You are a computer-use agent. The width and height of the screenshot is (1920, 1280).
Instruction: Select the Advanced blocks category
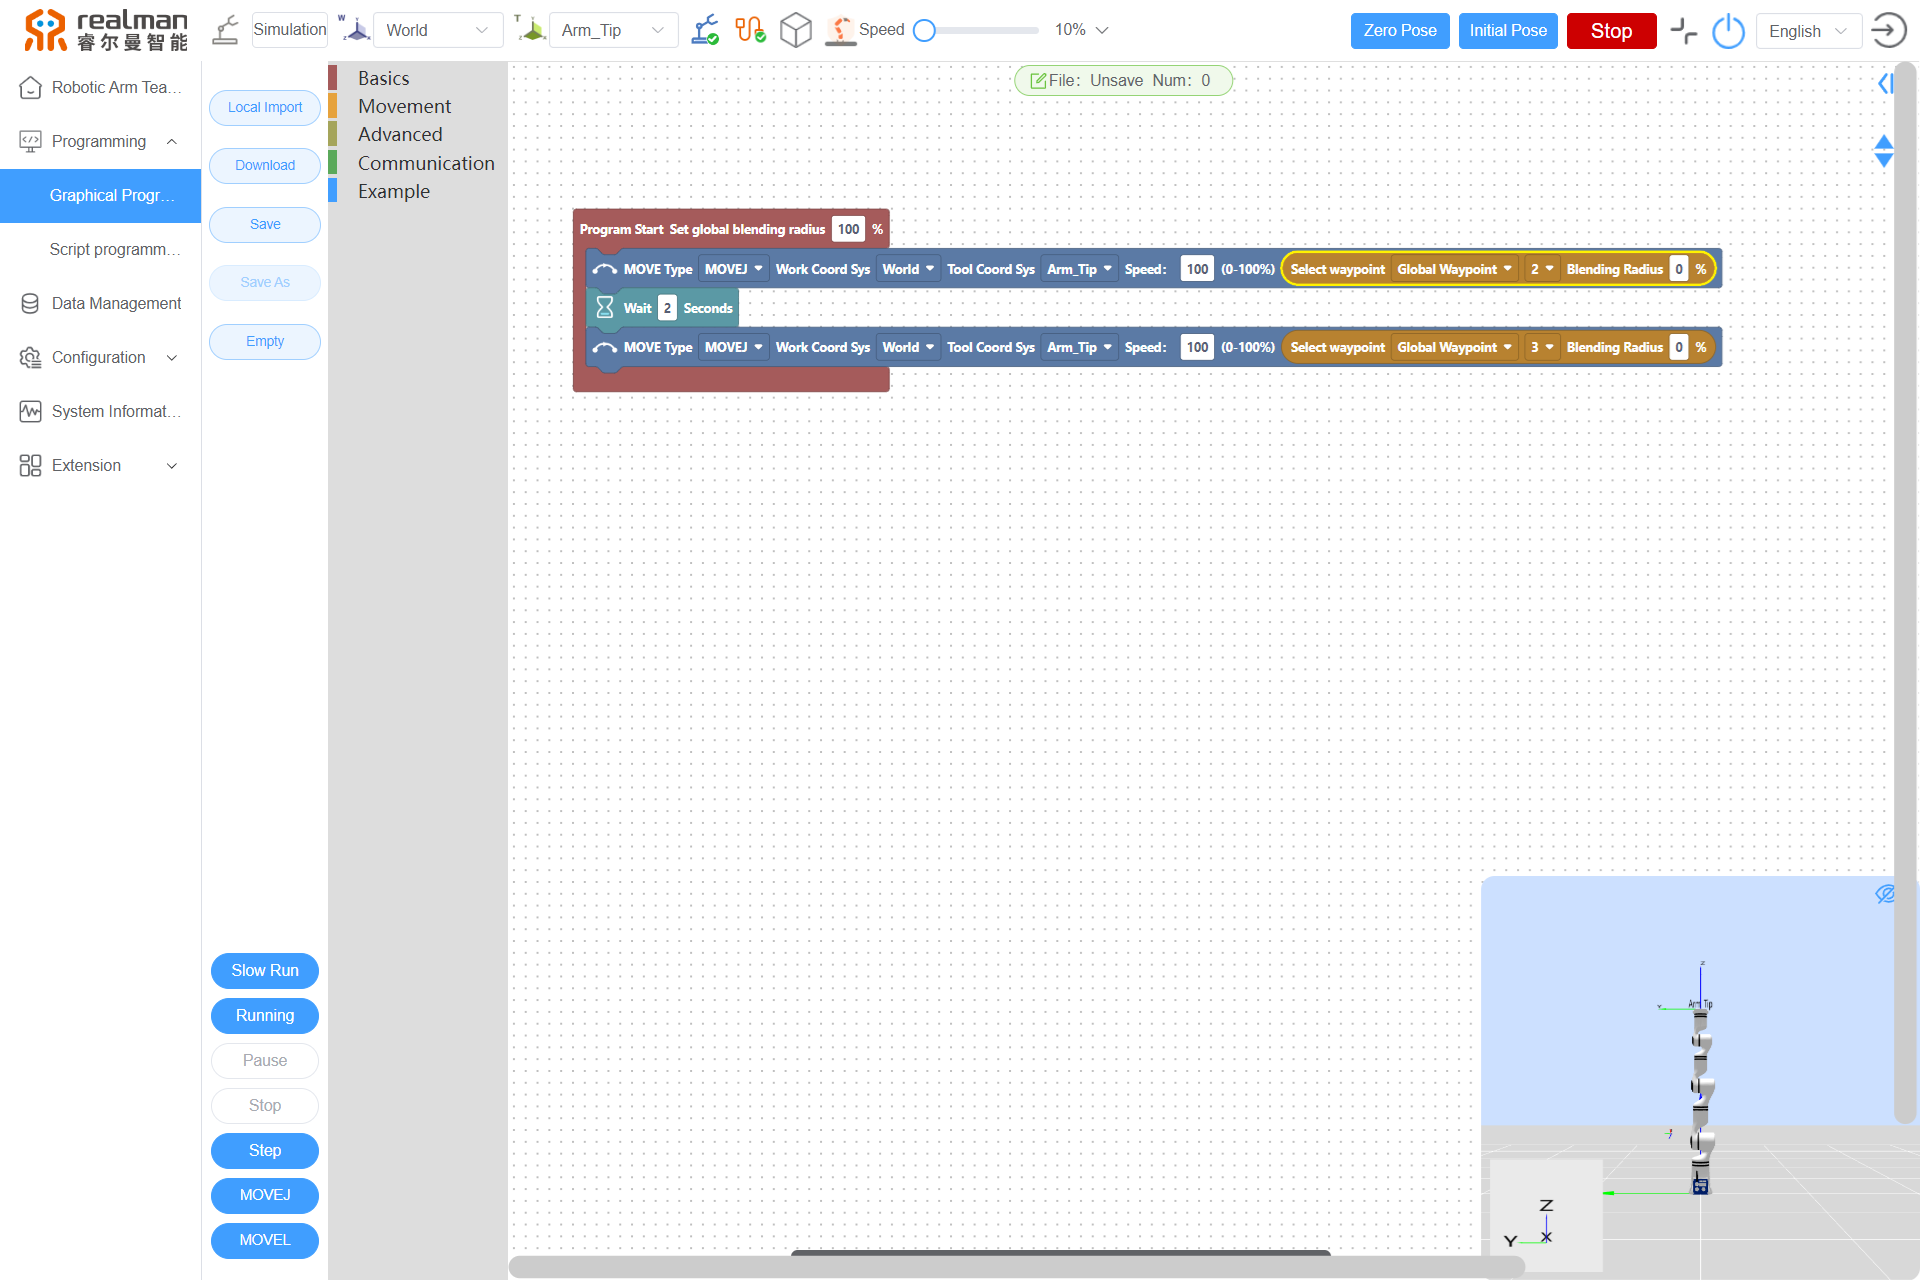click(400, 134)
